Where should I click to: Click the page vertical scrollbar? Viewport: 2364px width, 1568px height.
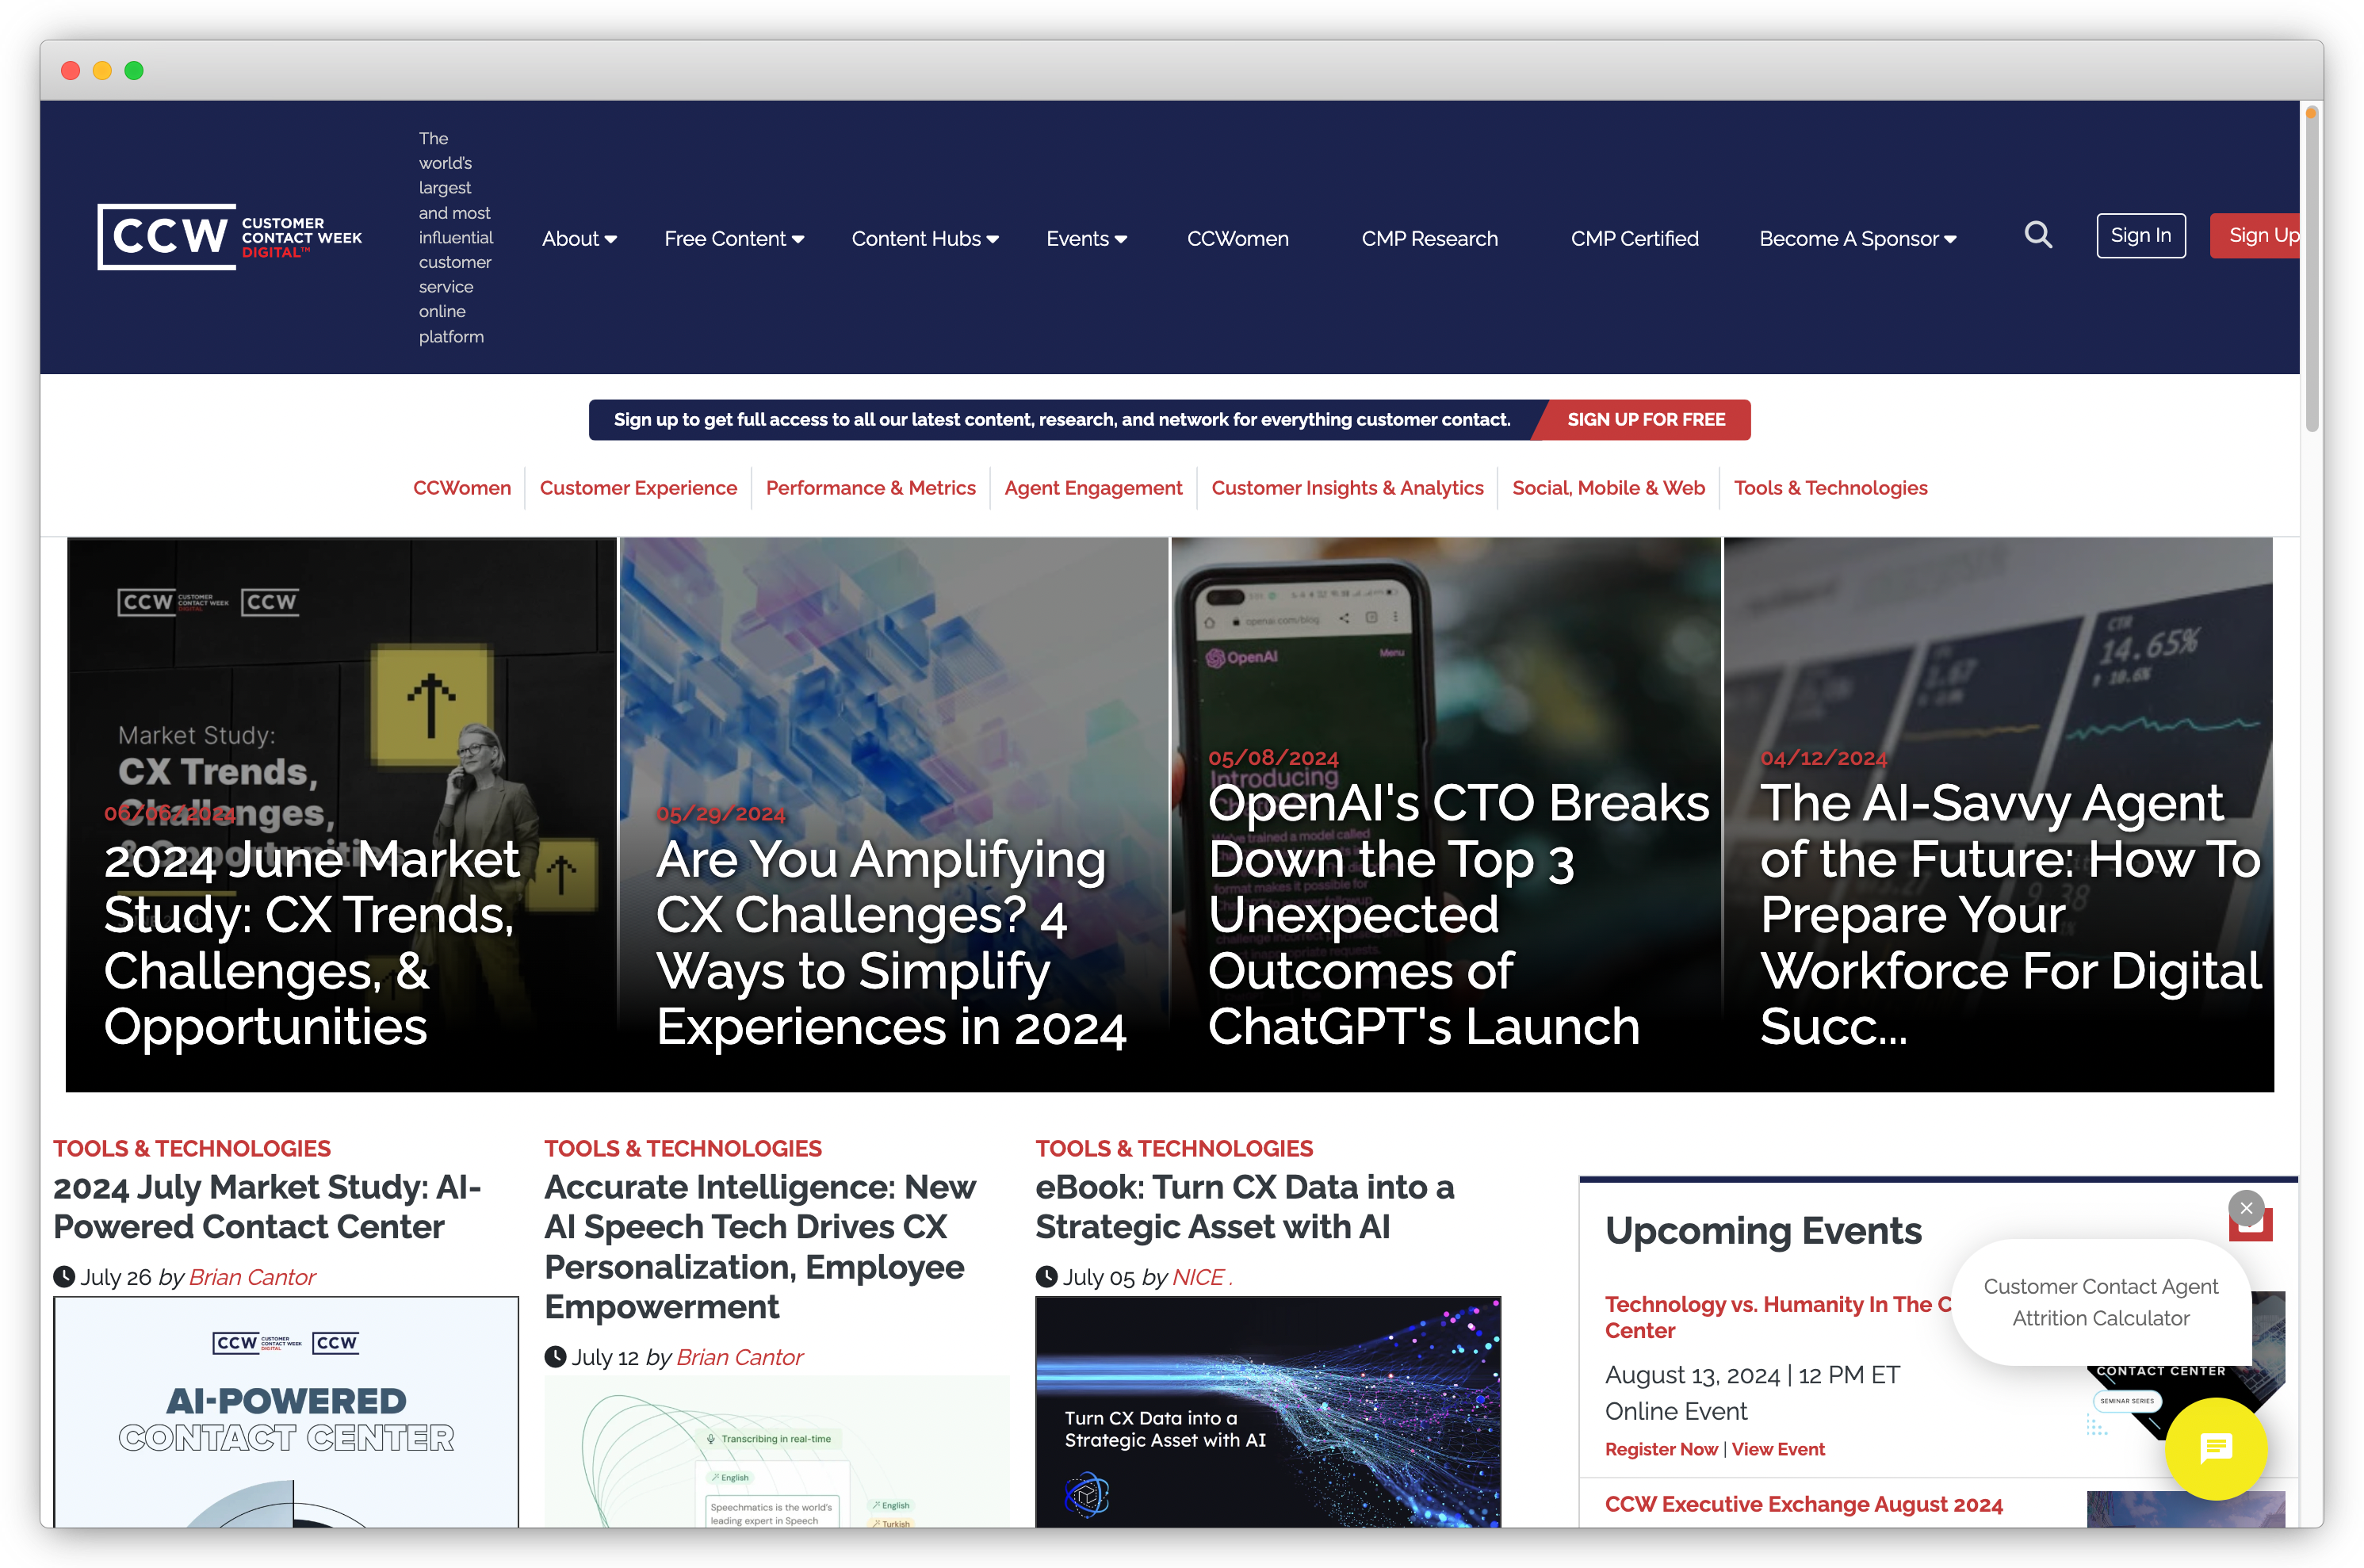[2311, 270]
